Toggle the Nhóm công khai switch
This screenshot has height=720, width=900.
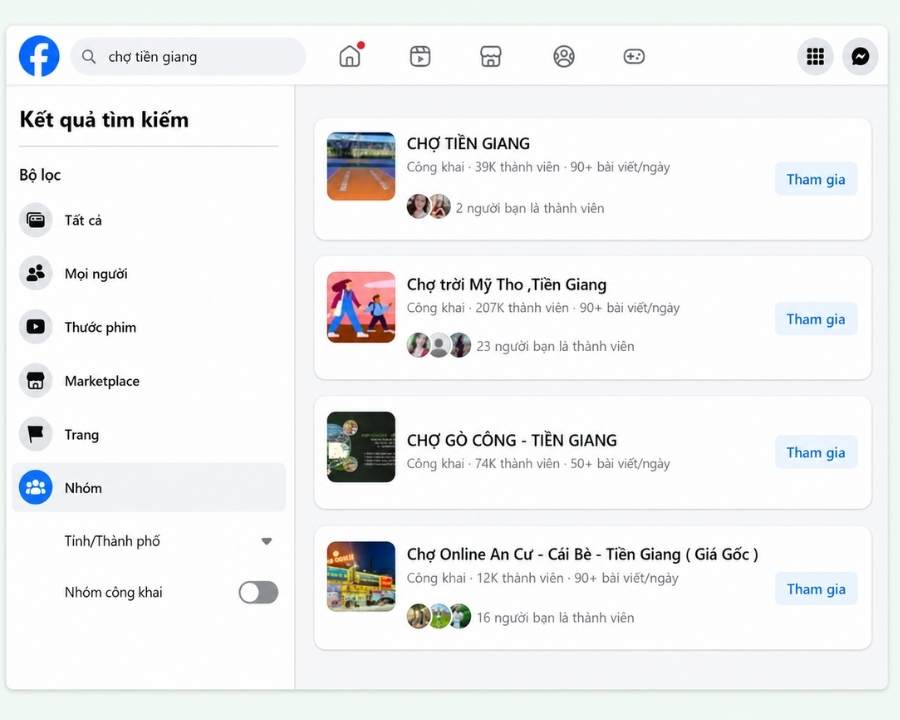click(258, 592)
